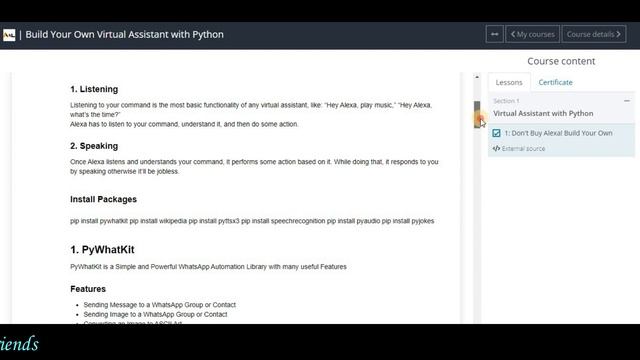
Task: Collapse Section 1 with minus icon
Action: pyautogui.click(x=627, y=101)
